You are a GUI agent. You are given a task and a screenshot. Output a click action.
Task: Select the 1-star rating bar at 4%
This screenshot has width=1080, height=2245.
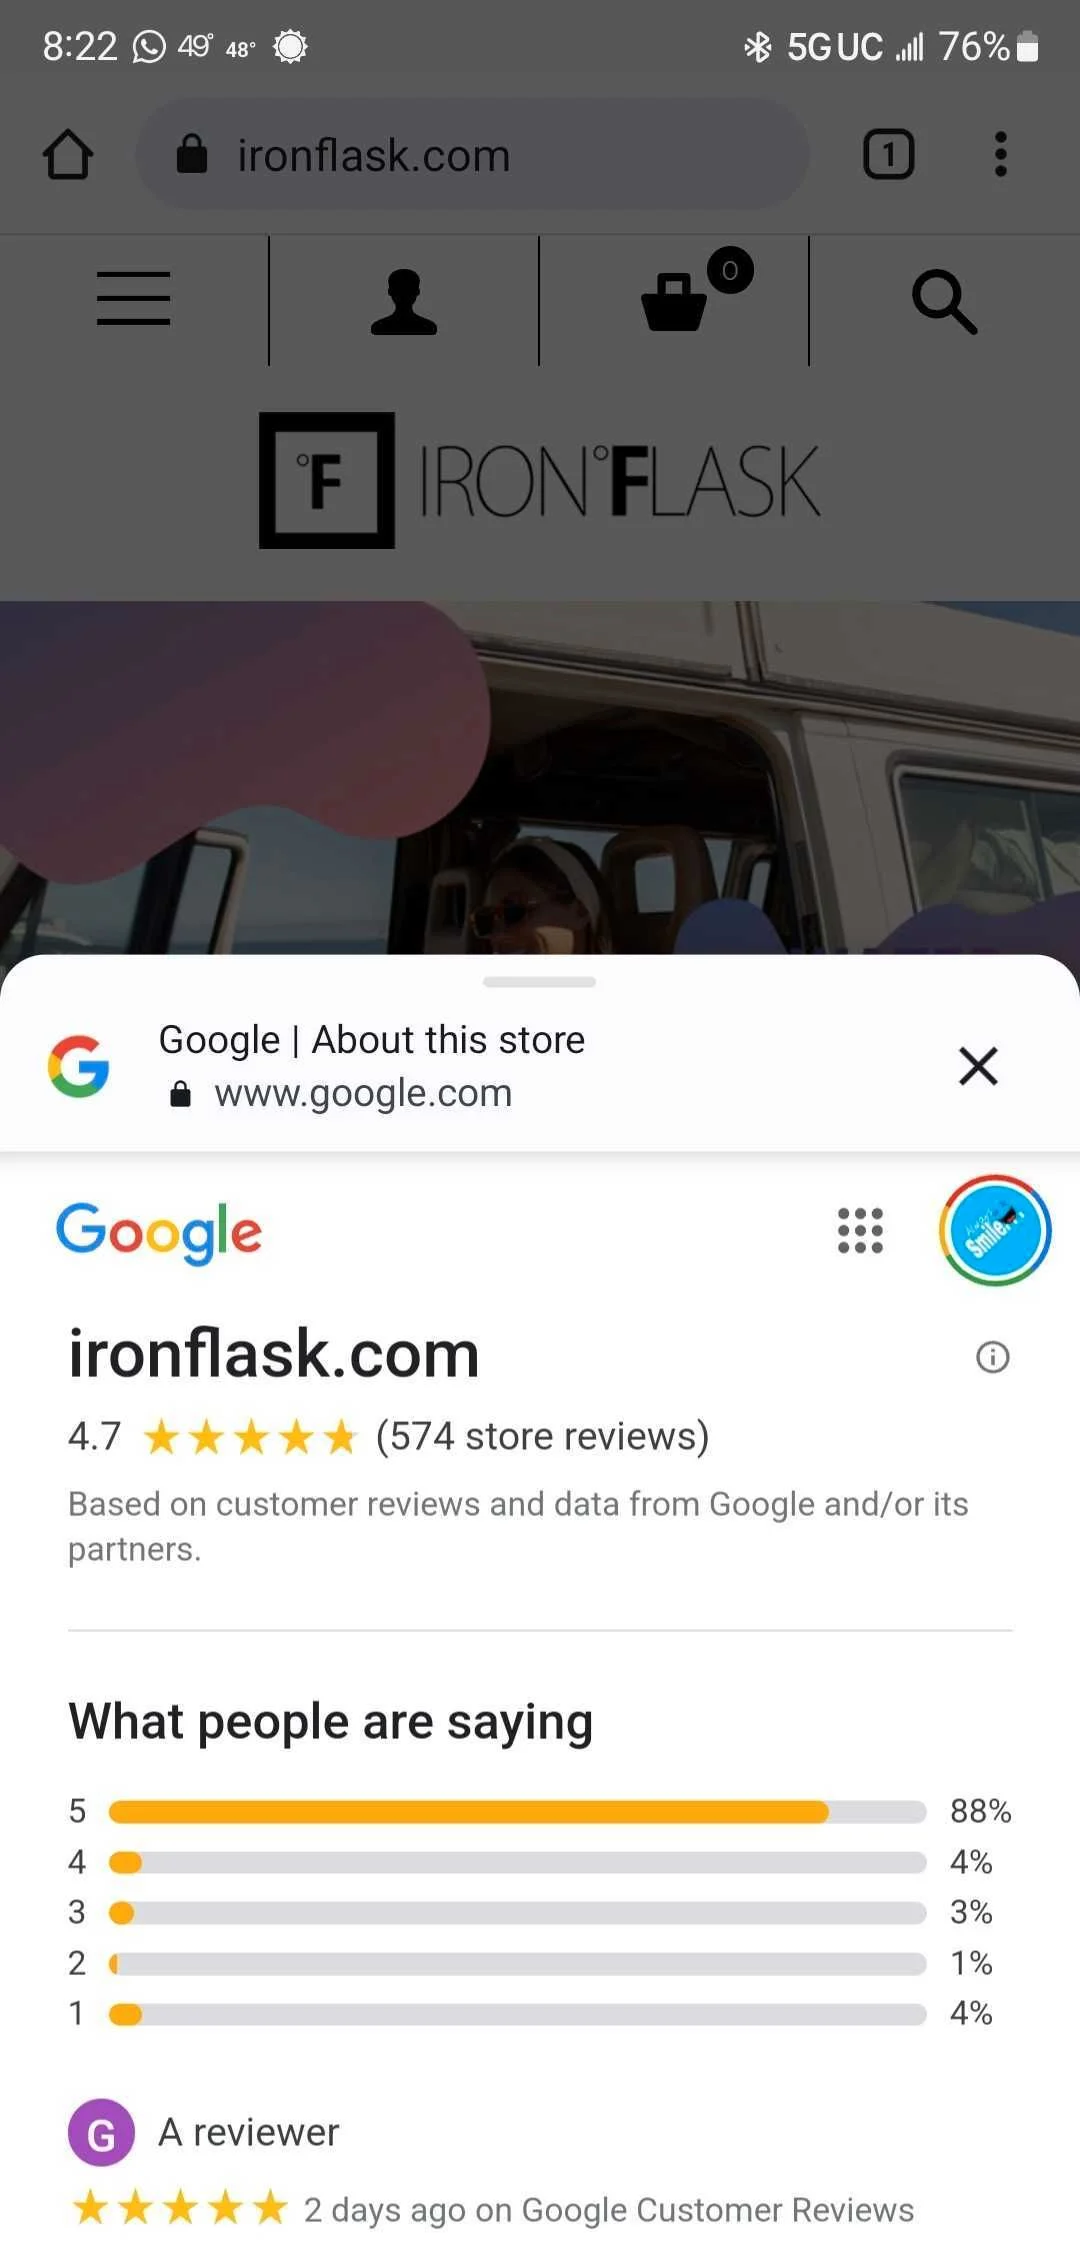(517, 2013)
